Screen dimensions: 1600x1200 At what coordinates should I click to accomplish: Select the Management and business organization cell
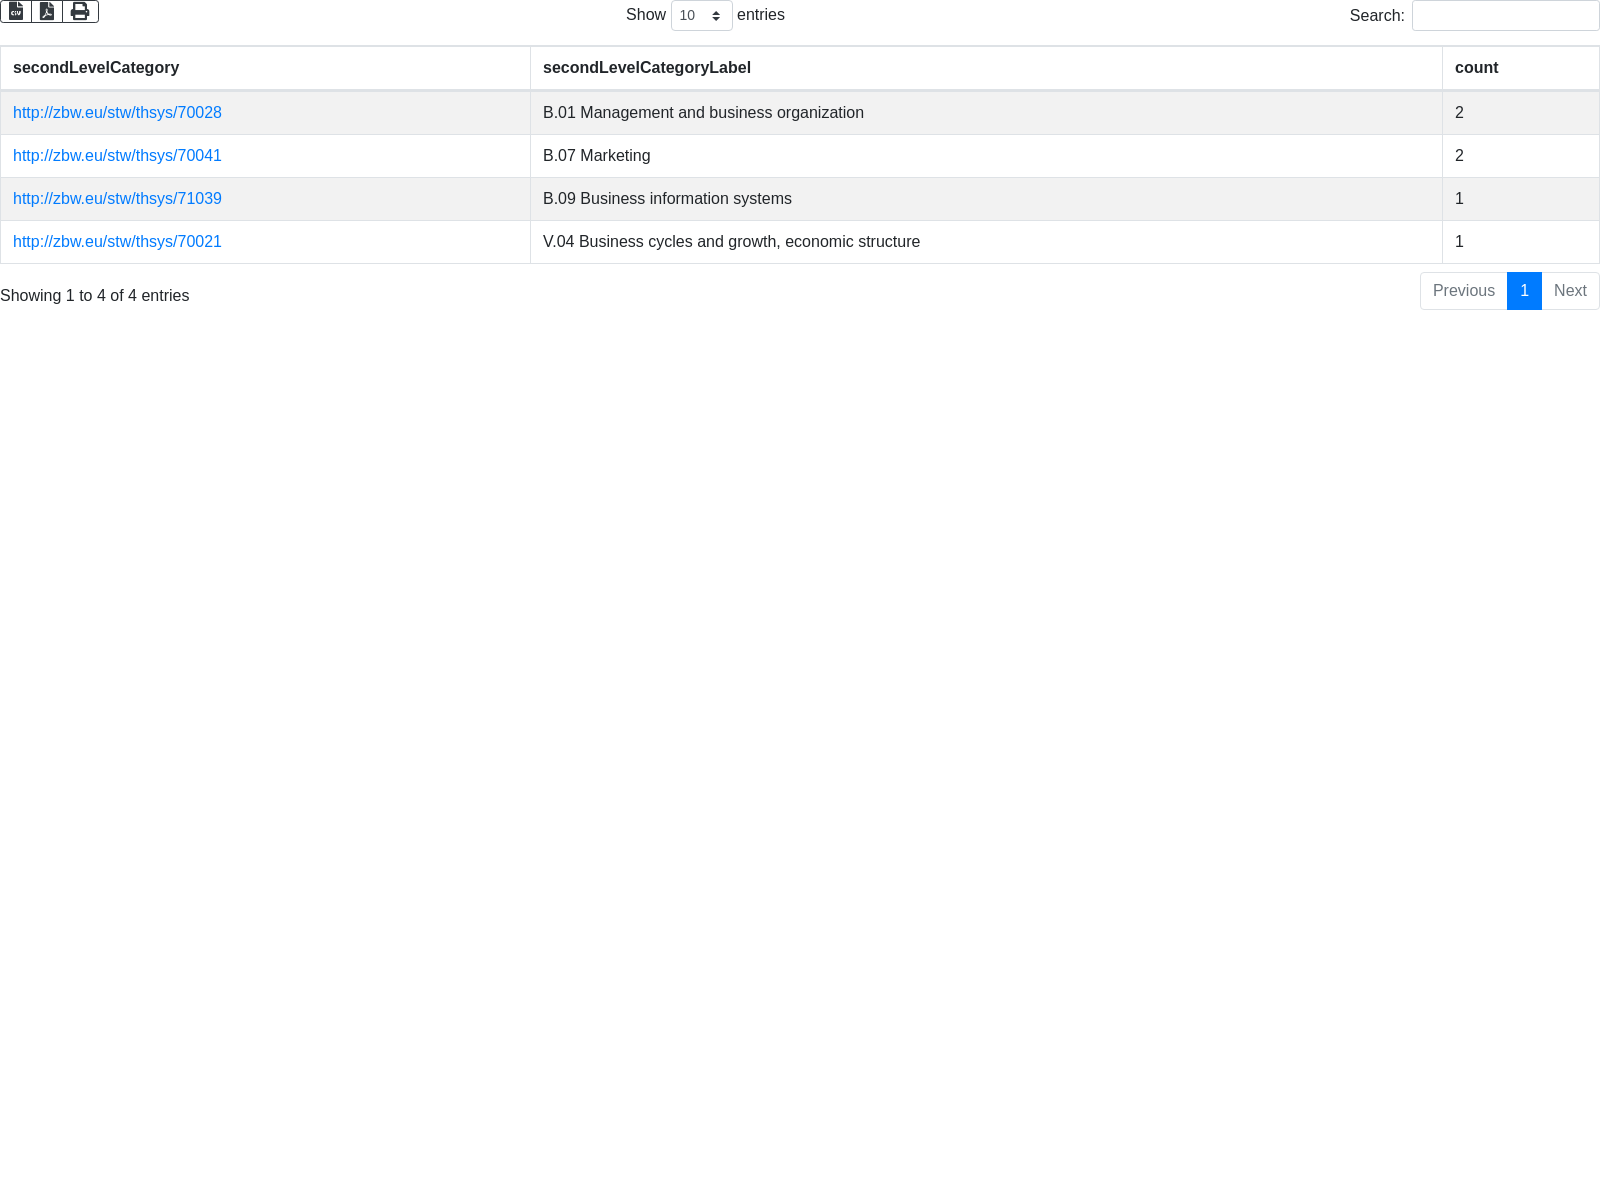pos(703,113)
